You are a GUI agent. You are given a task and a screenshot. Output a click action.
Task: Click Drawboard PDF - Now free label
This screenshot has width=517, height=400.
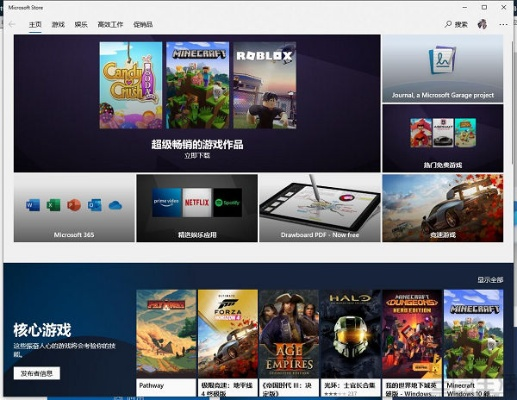pyautogui.click(x=320, y=235)
